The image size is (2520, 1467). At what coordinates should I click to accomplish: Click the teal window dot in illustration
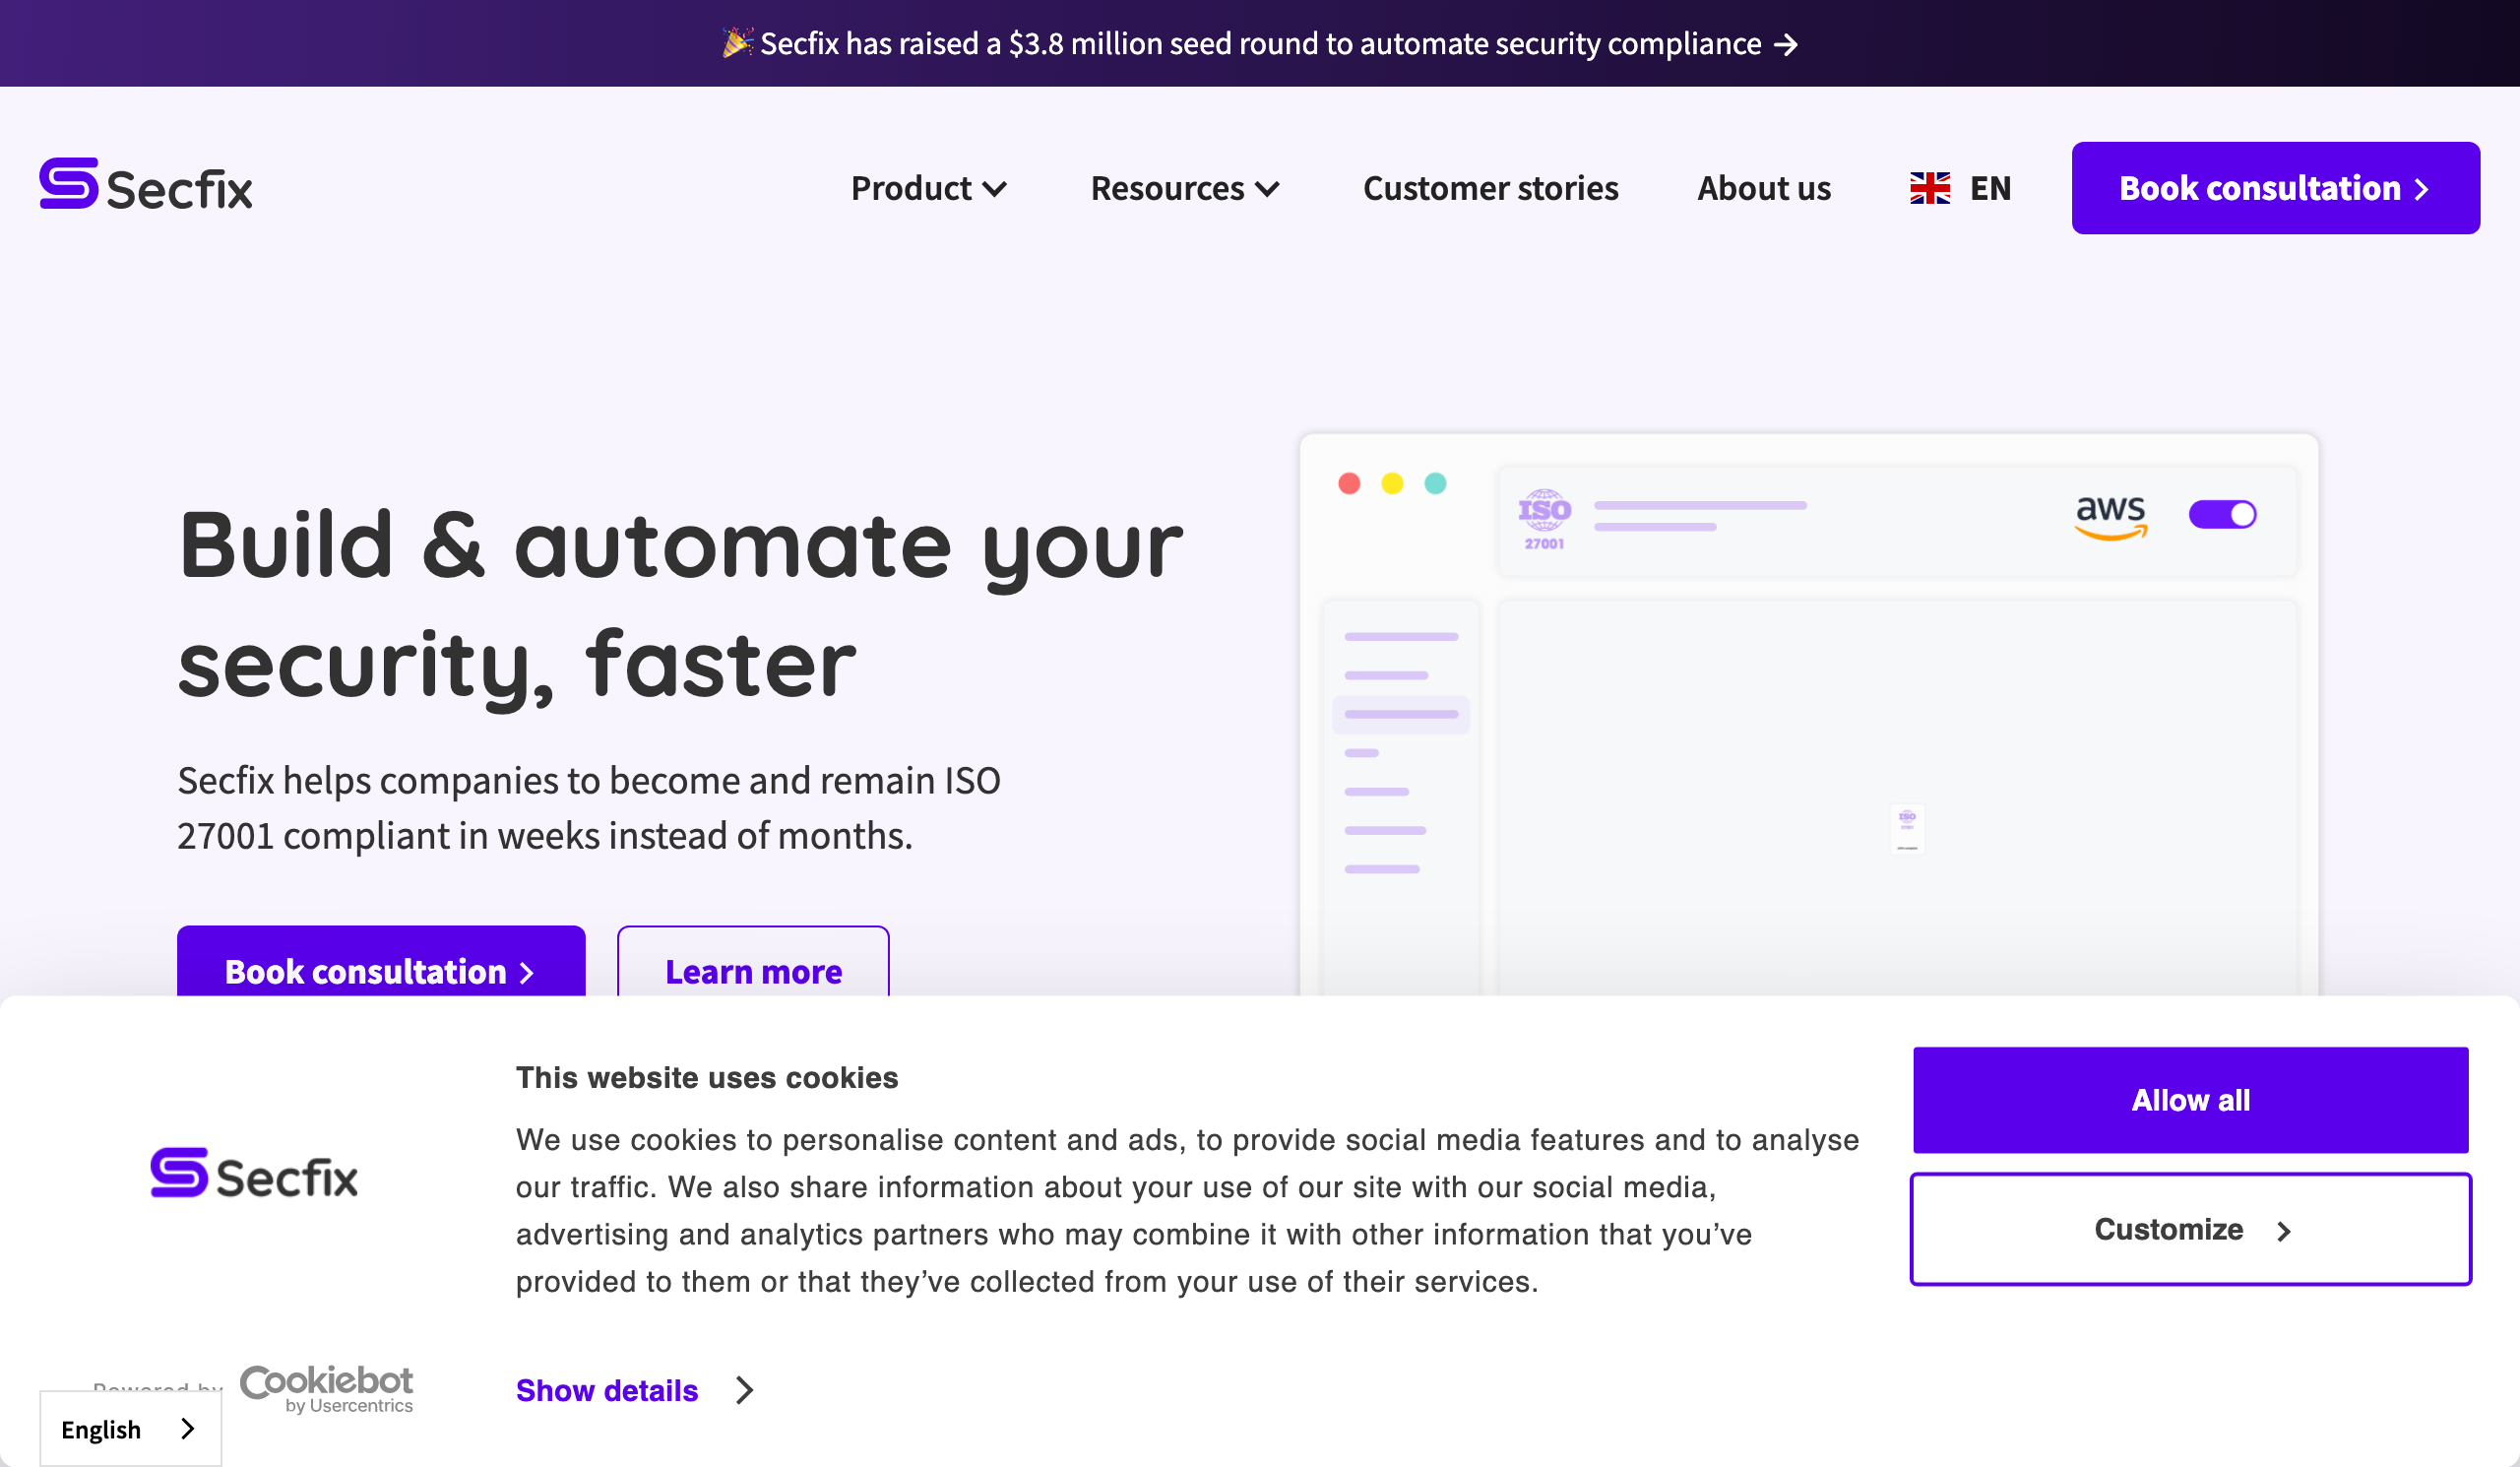[1435, 484]
